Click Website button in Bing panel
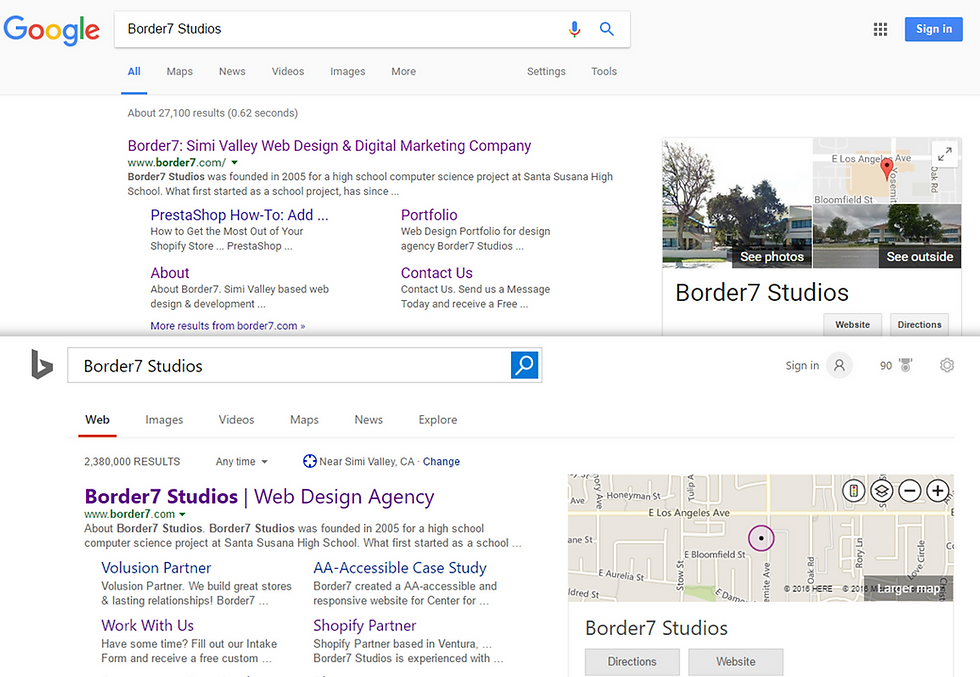 pos(736,661)
